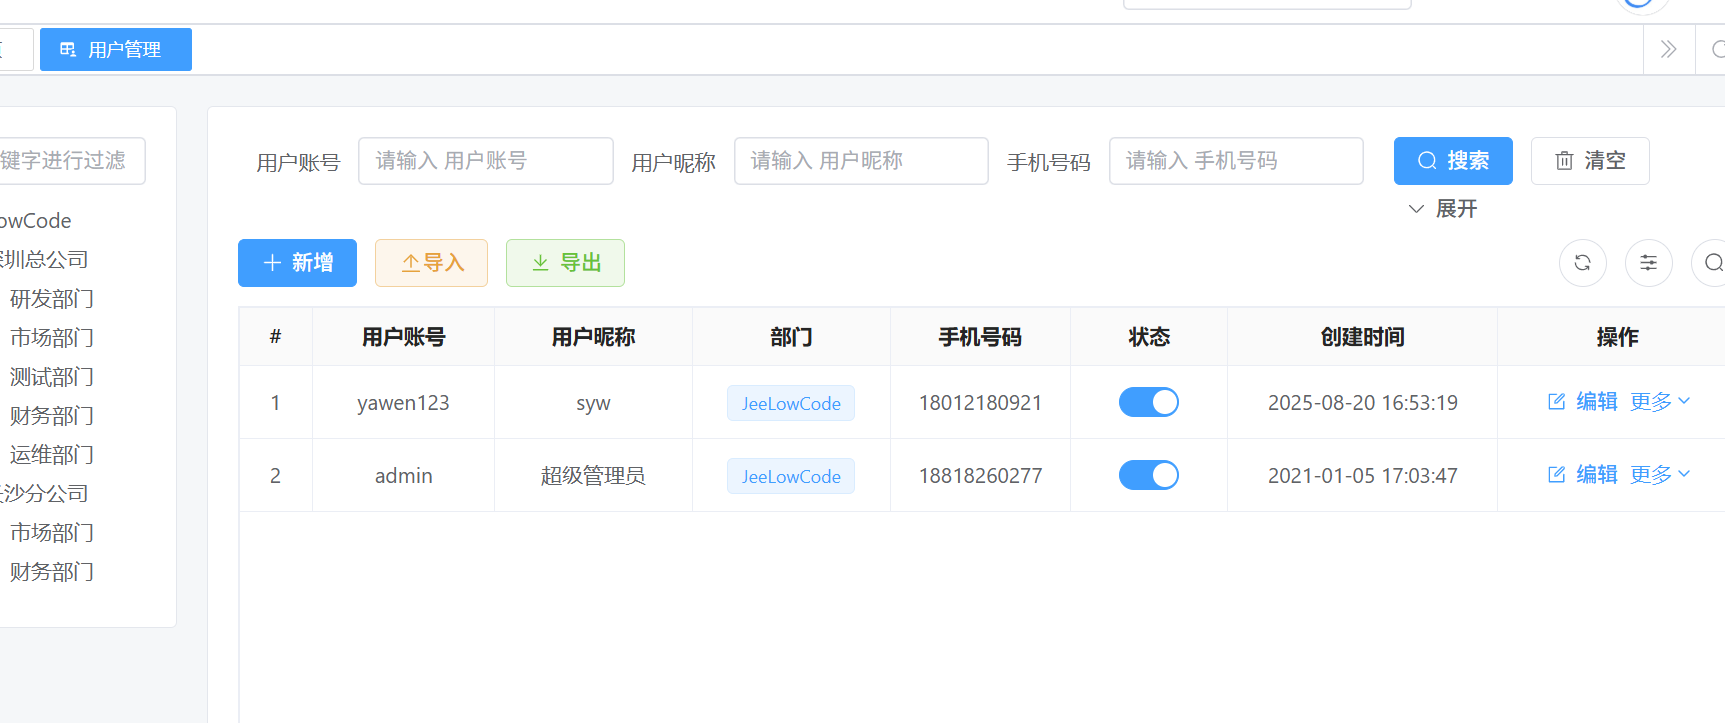Select the root JeeLowCode tree node
The width and height of the screenshot is (1725, 723).
pos(36,221)
